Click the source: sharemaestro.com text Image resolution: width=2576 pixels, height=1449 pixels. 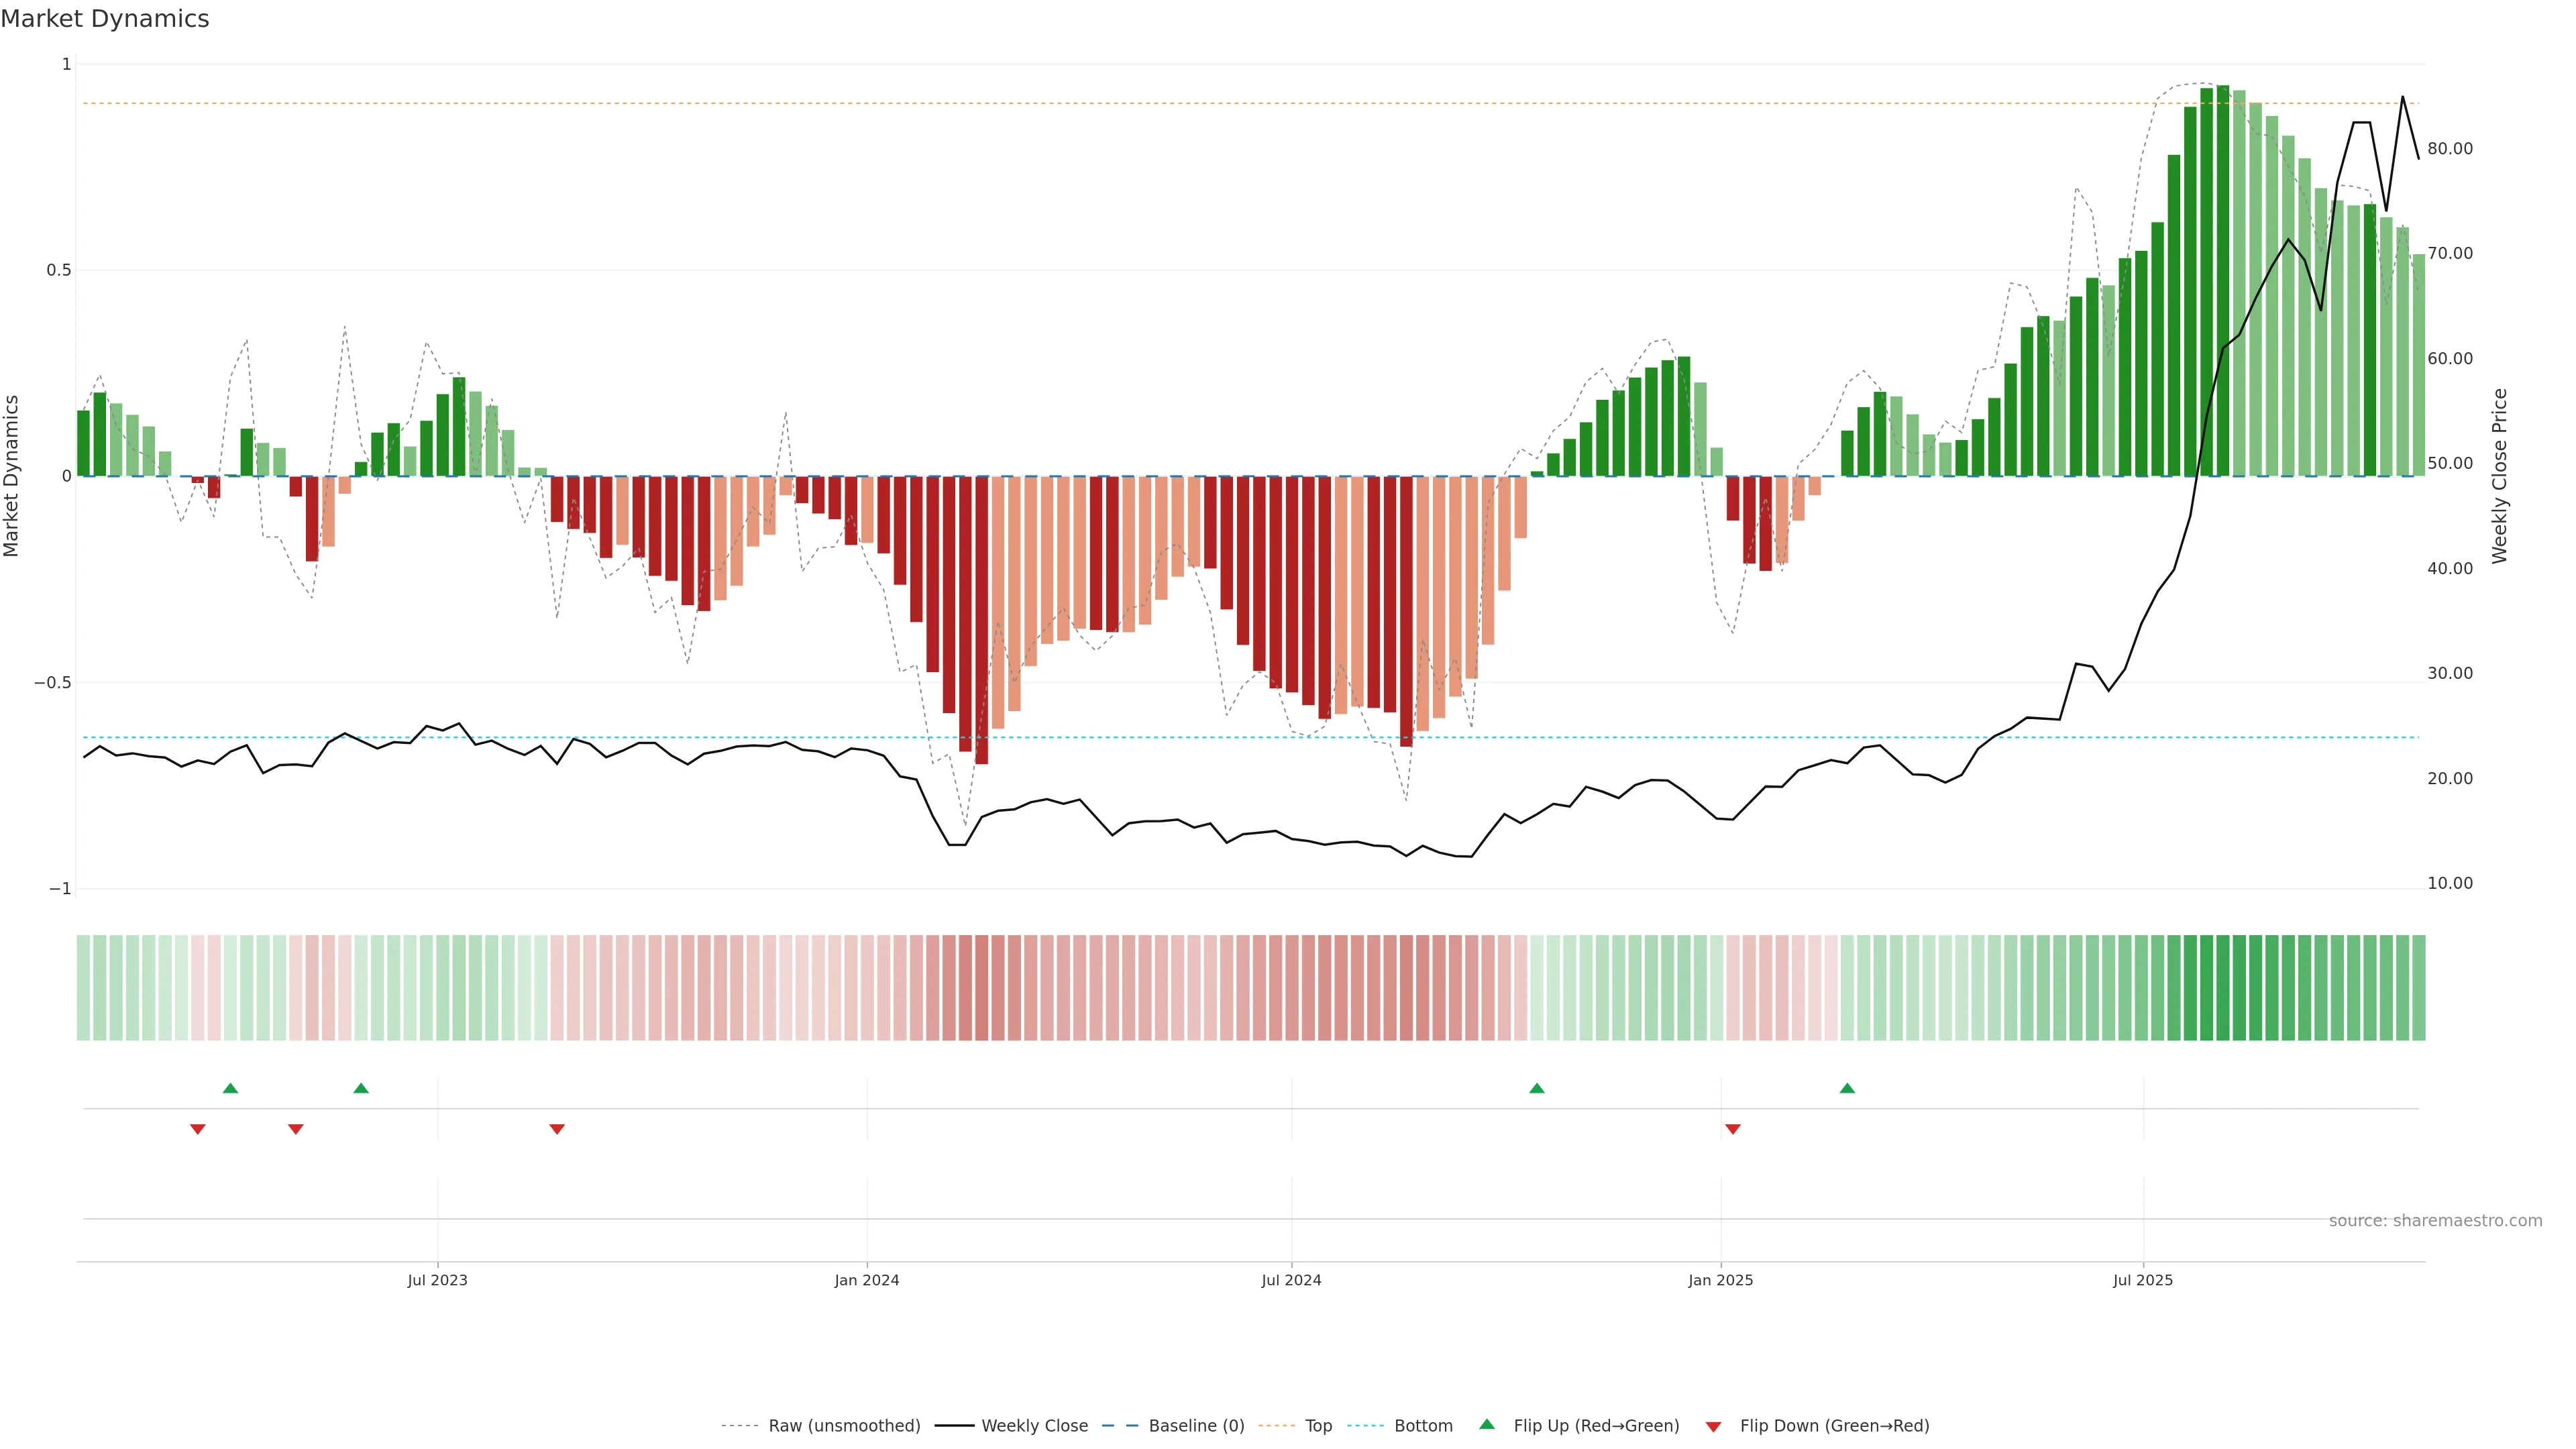click(2435, 1221)
